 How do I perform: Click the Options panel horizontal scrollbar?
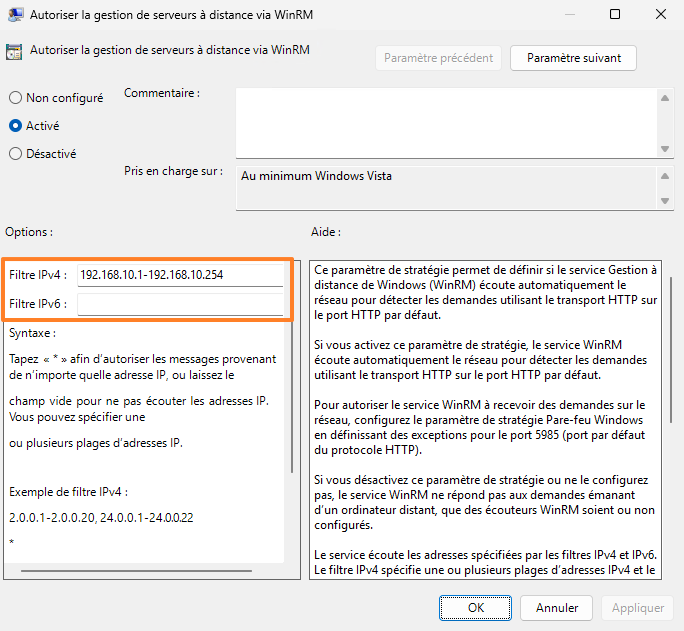[x=136, y=570]
